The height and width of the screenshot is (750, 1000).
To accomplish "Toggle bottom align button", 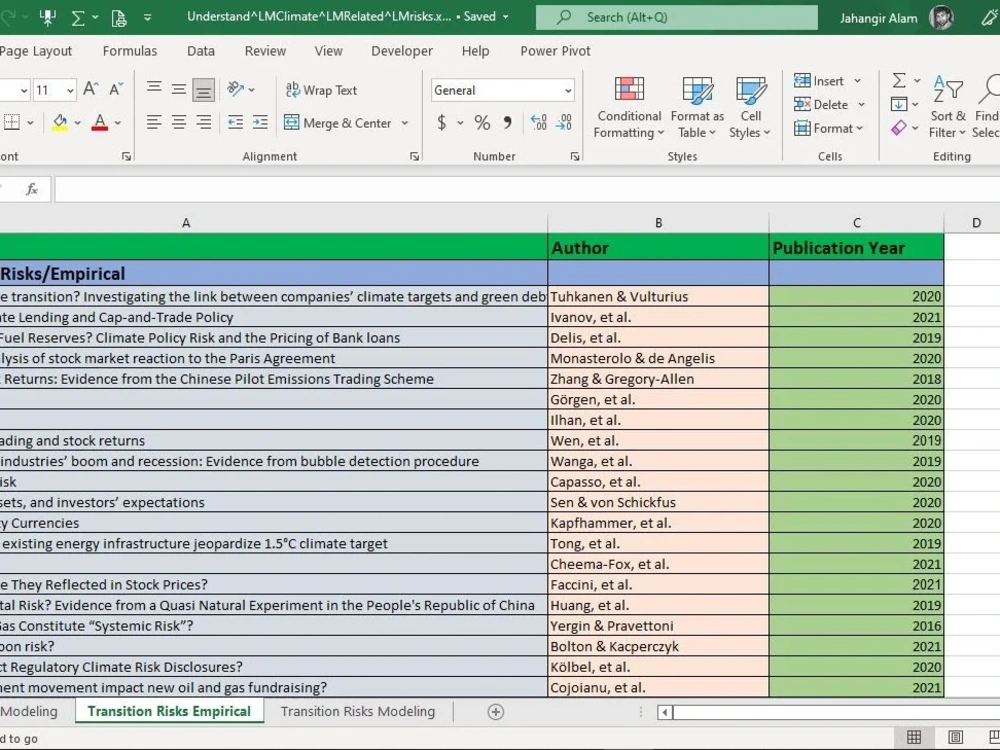I will coord(203,89).
